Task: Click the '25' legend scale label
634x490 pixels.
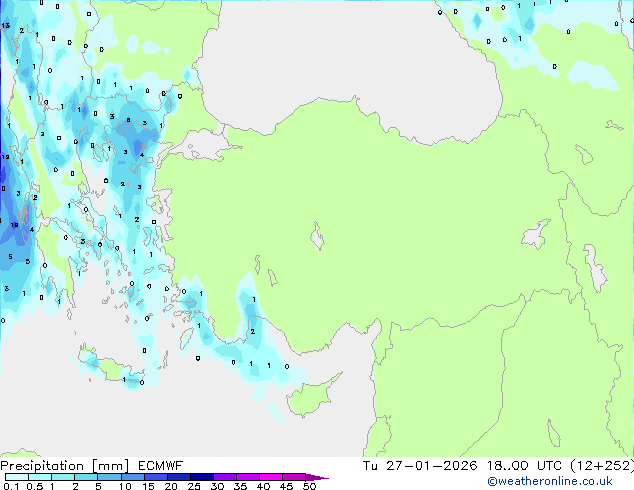Action: pyautogui.click(x=194, y=486)
